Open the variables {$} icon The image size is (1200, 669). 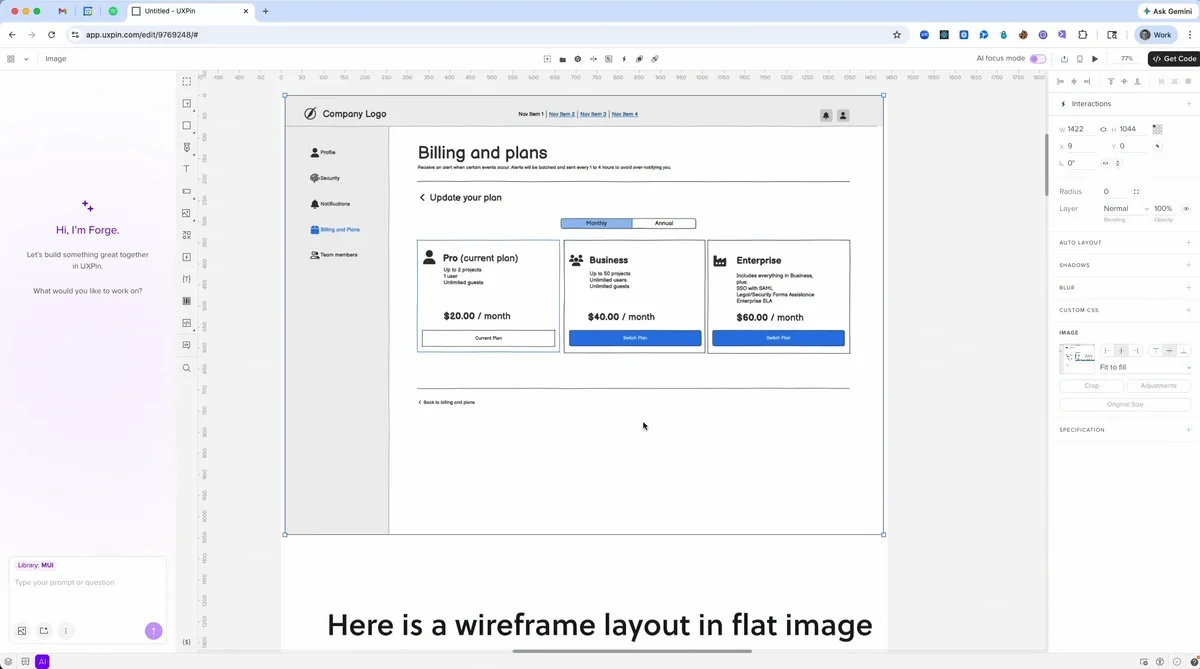pos(186,641)
